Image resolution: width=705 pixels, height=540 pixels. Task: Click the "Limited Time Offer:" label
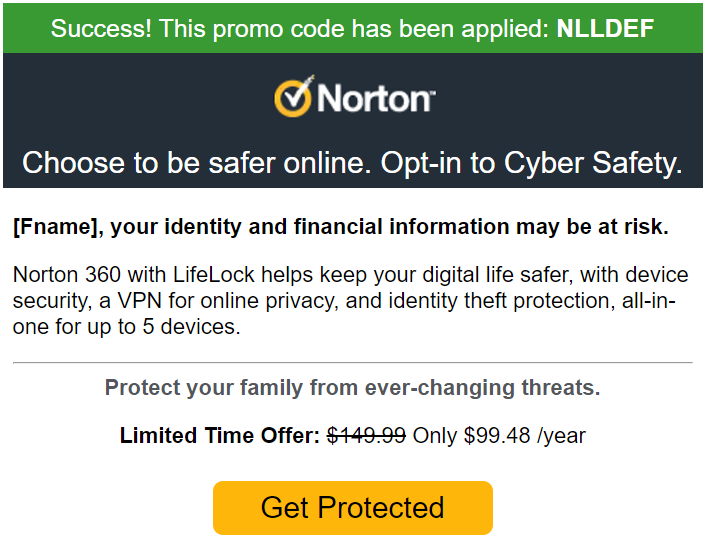[x=220, y=436]
